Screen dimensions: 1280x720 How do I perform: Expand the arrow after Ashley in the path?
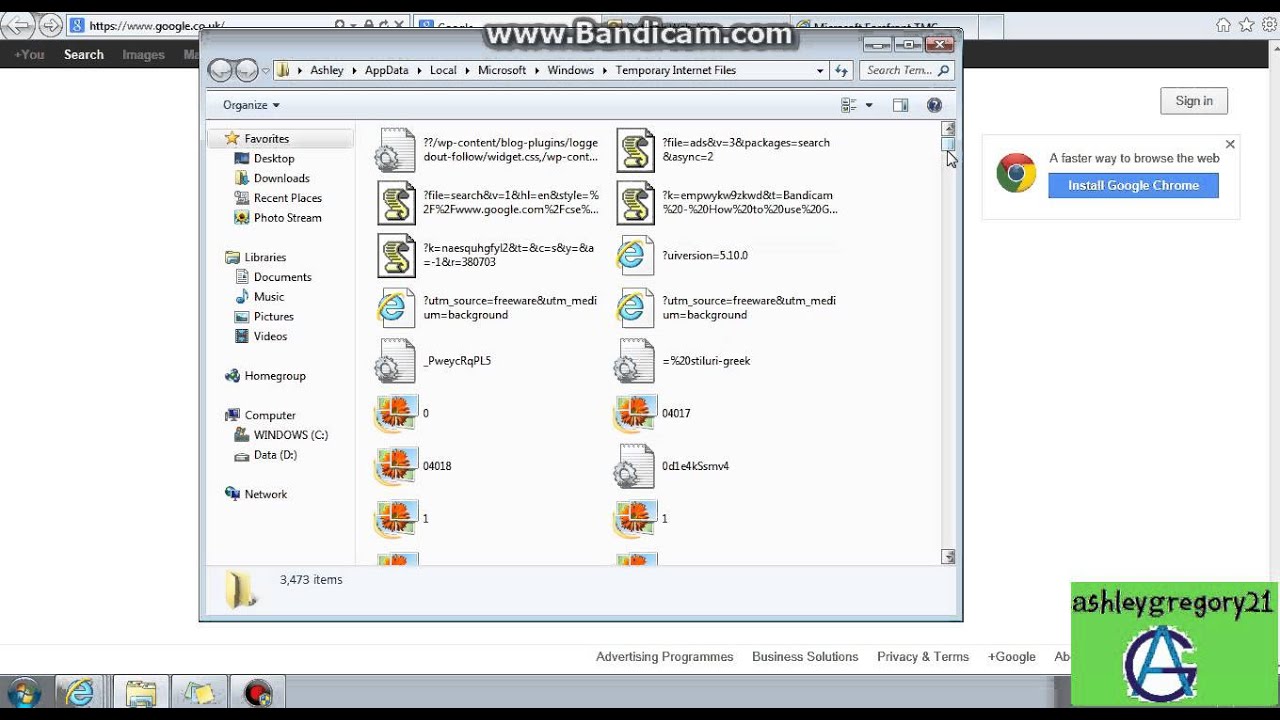pos(354,70)
